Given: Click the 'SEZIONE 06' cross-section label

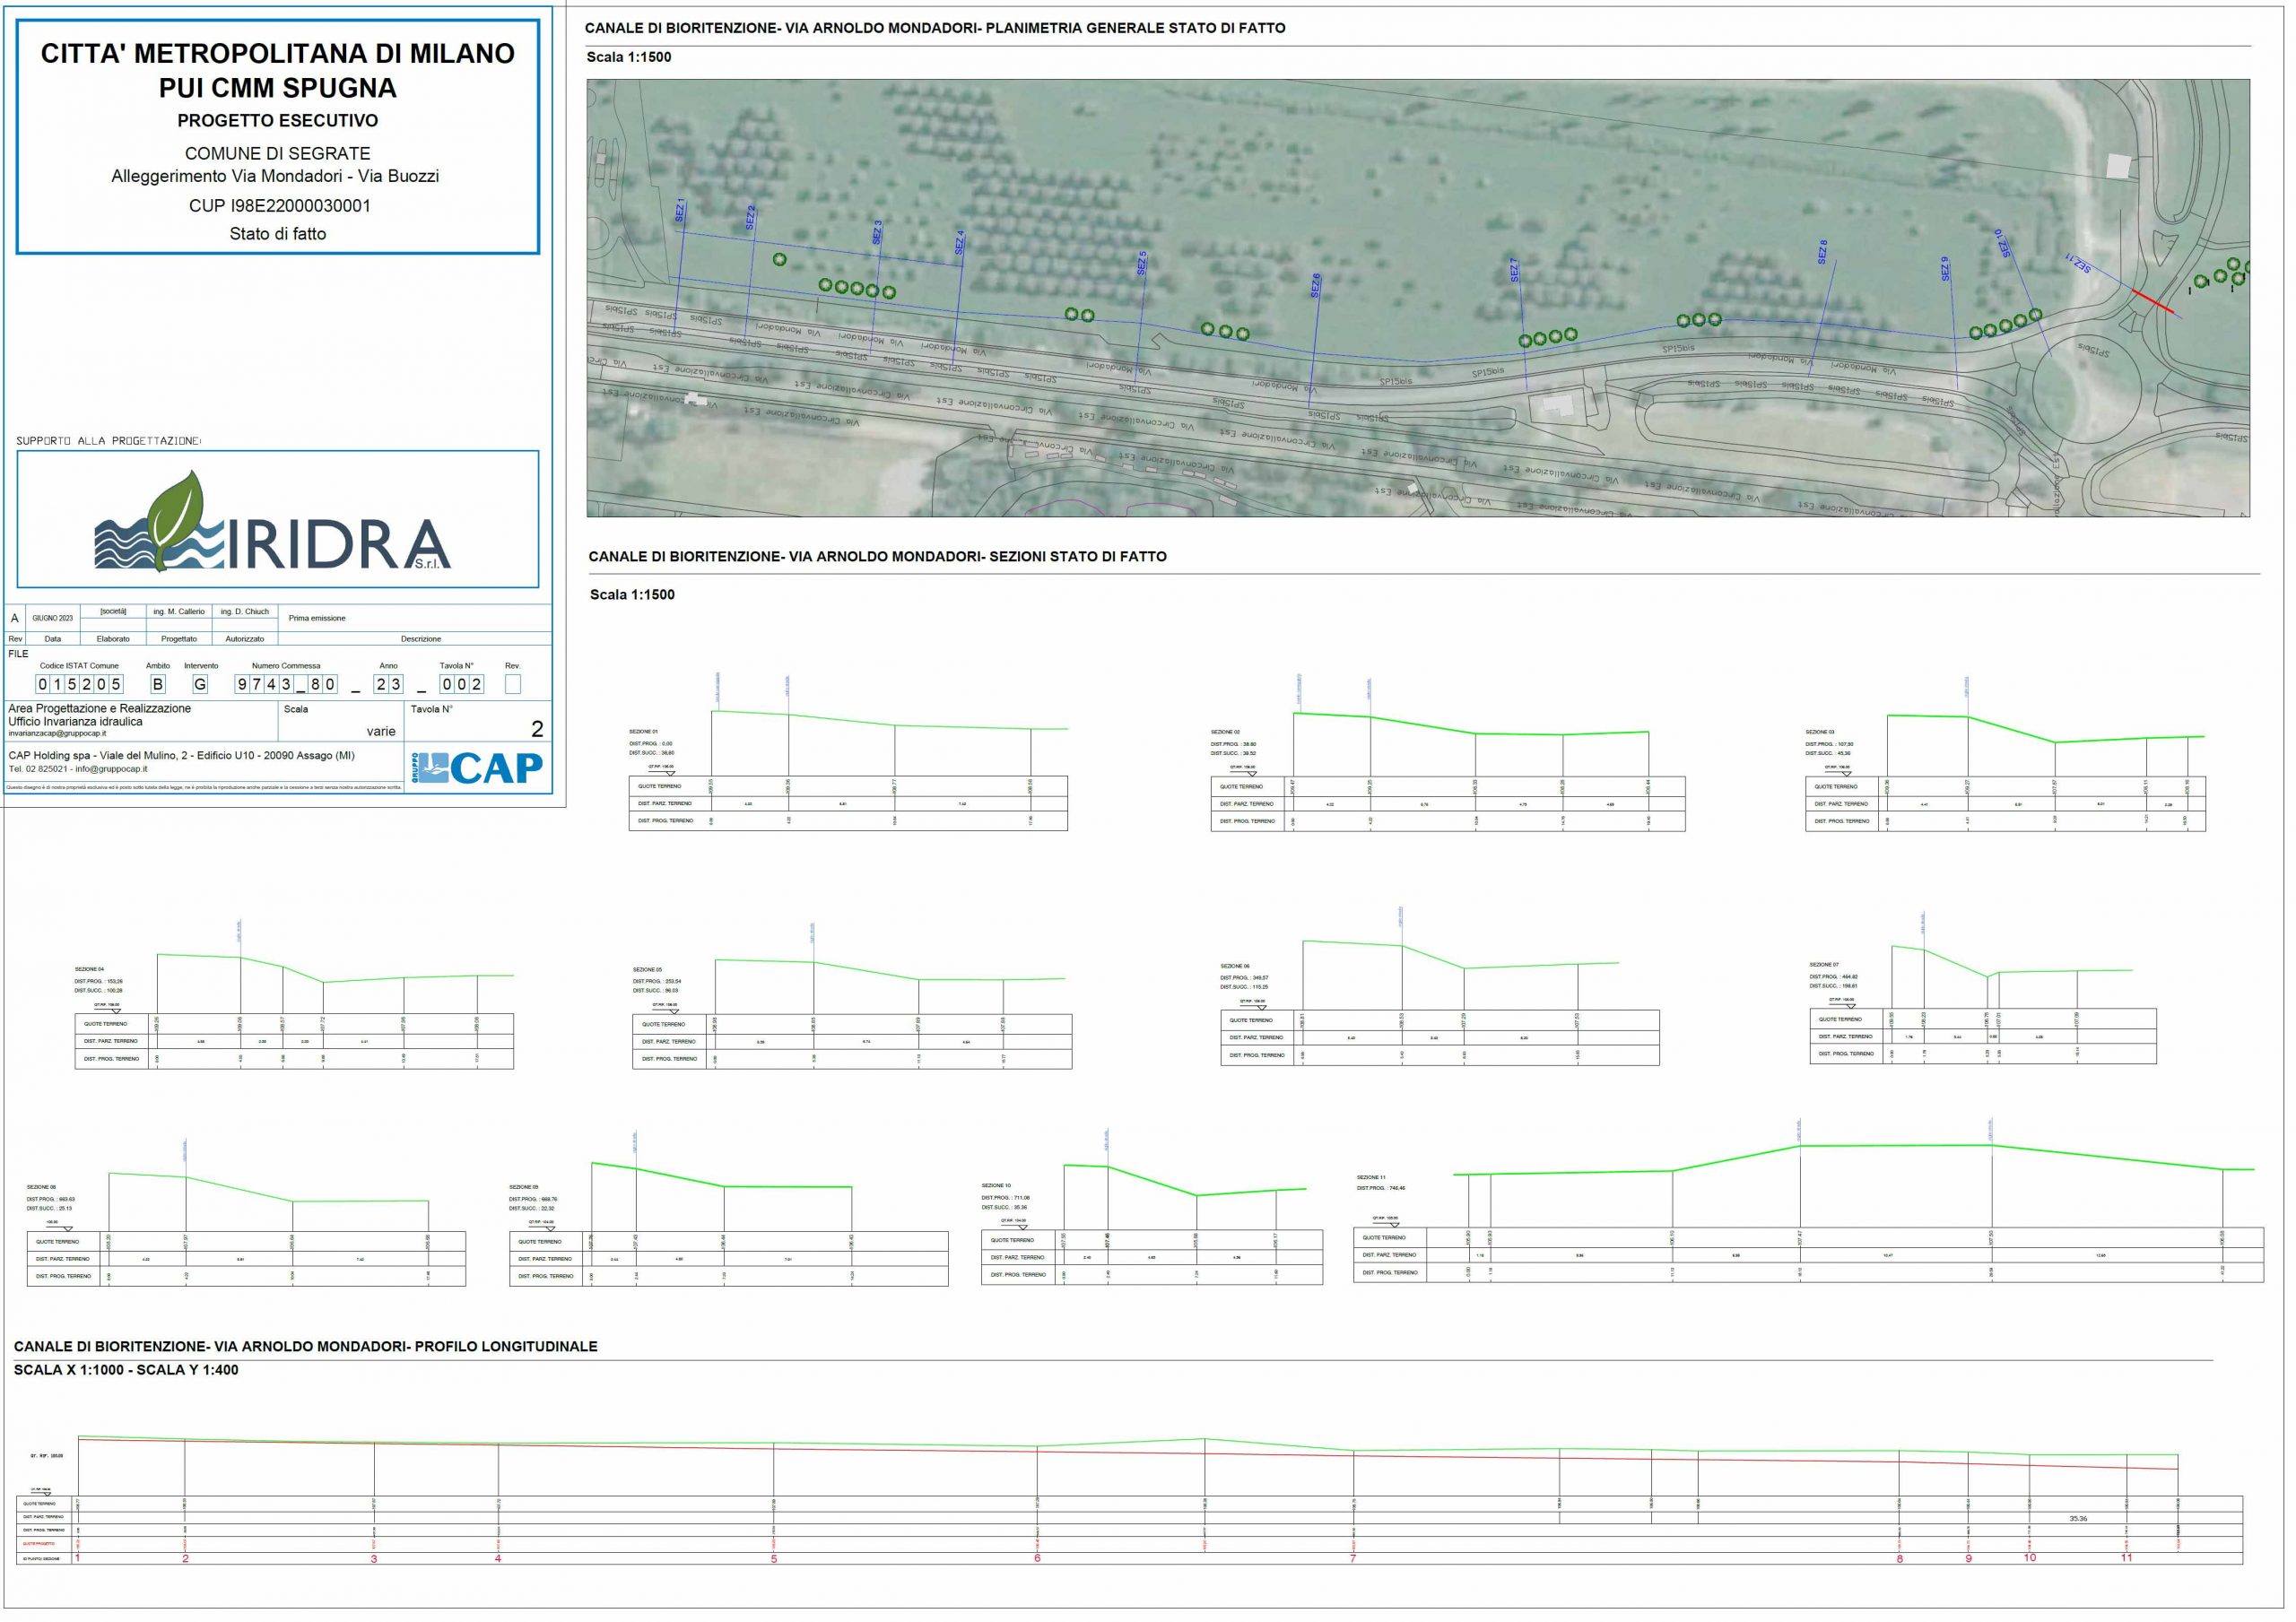Looking at the screenshot, I should coord(1236,967).
